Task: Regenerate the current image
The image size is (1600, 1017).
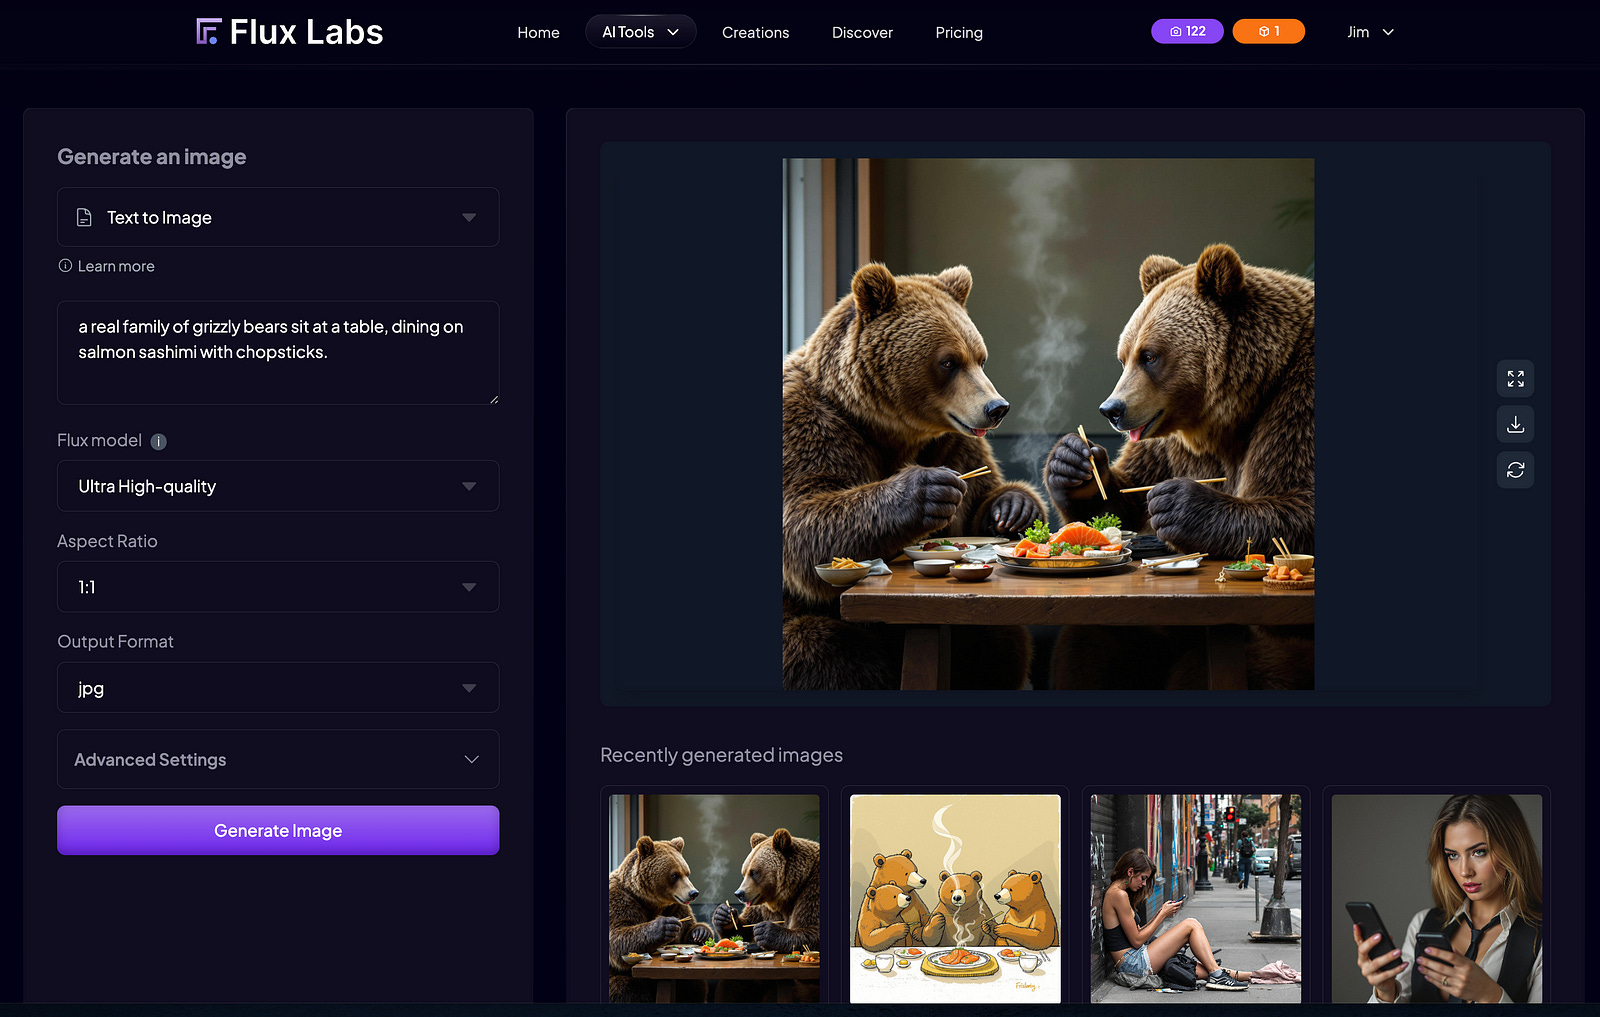Action: pyautogui.click(x=1515, y=469)
